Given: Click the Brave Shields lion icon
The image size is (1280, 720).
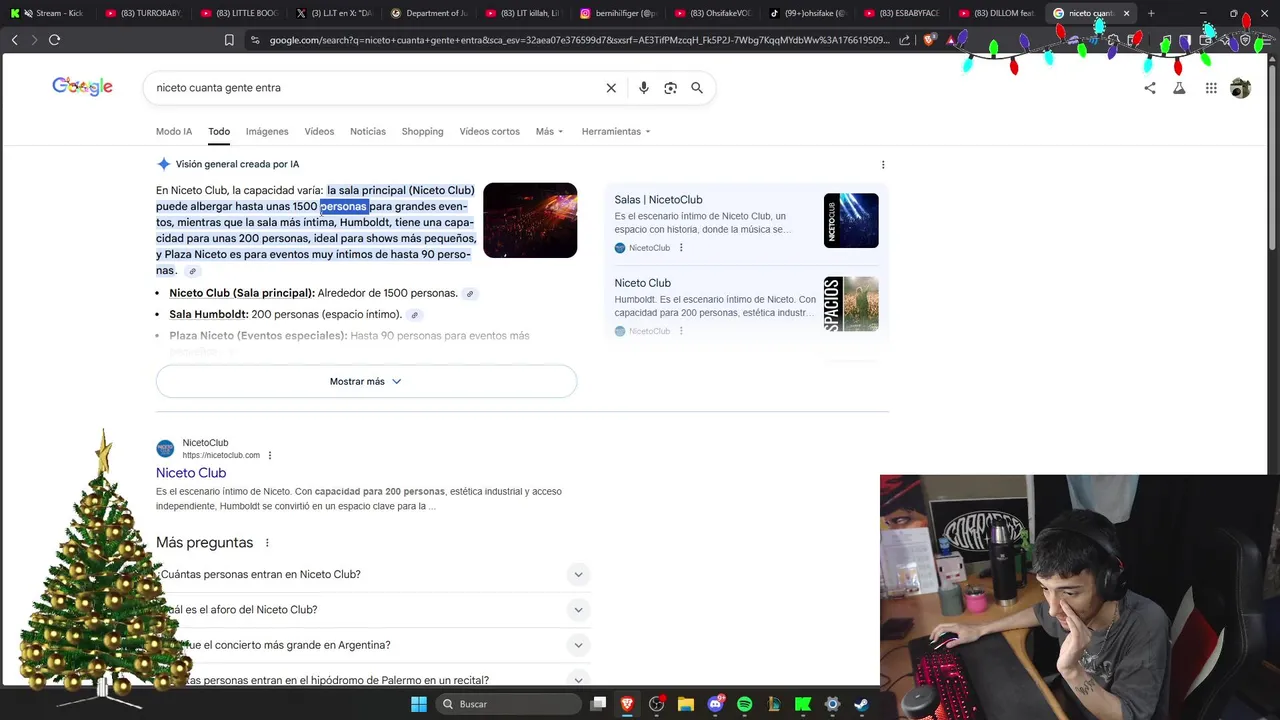Looking at the screenshot, I should (x=930, y=40).
